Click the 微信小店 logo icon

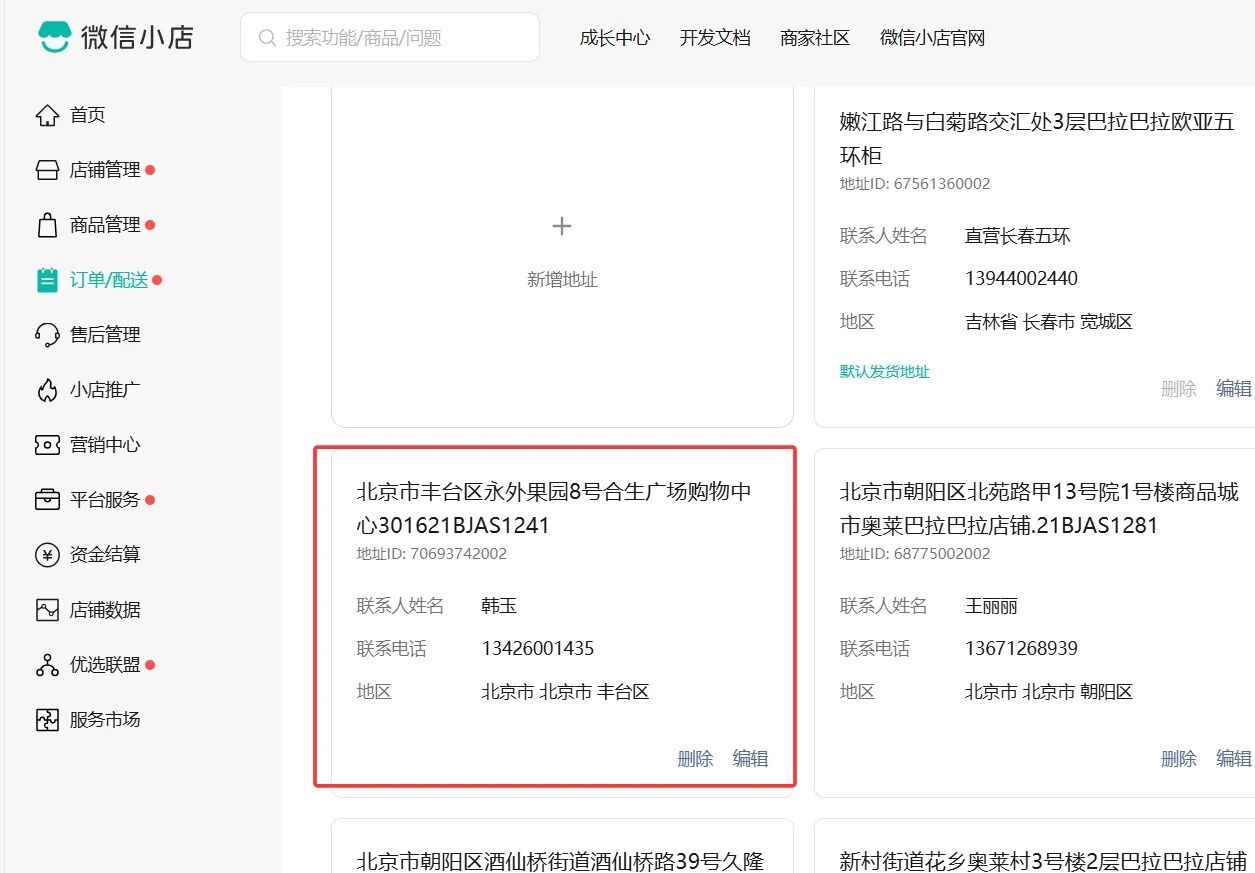(55, 37)
